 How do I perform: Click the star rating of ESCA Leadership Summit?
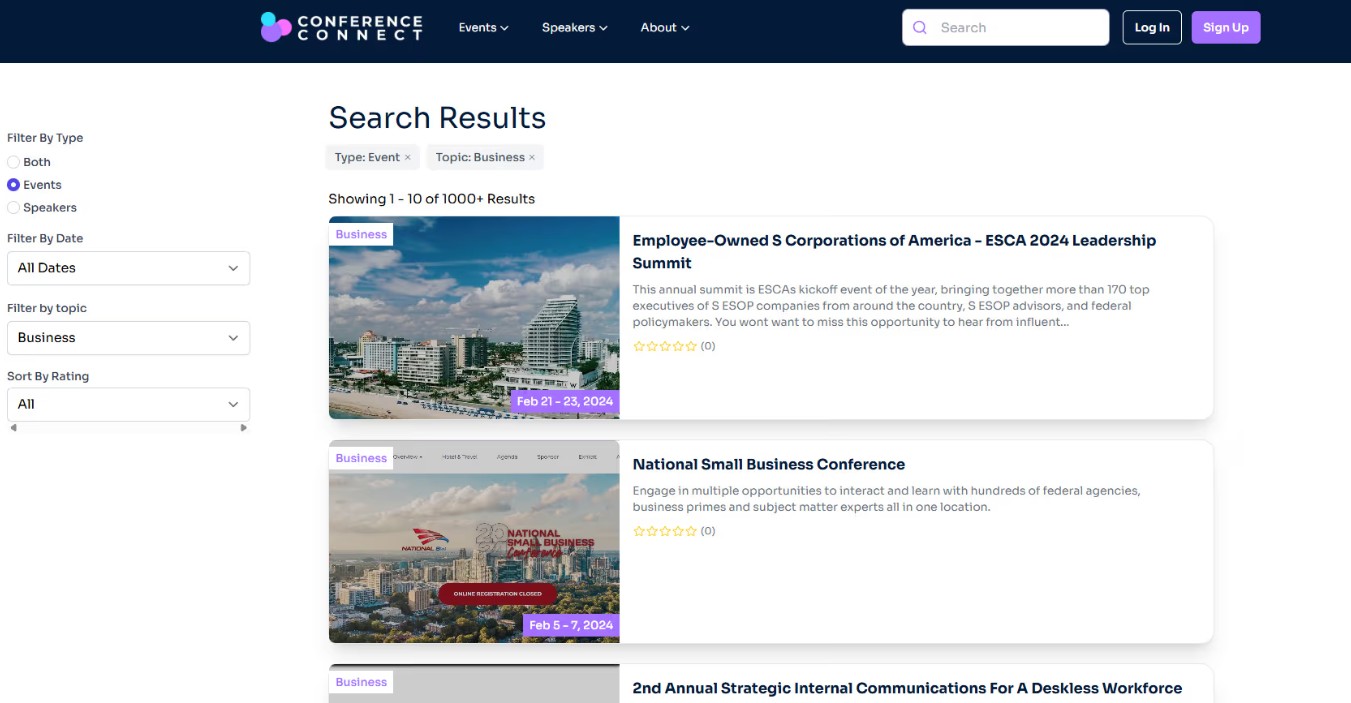pyautogui.click(x=665, y=346)
